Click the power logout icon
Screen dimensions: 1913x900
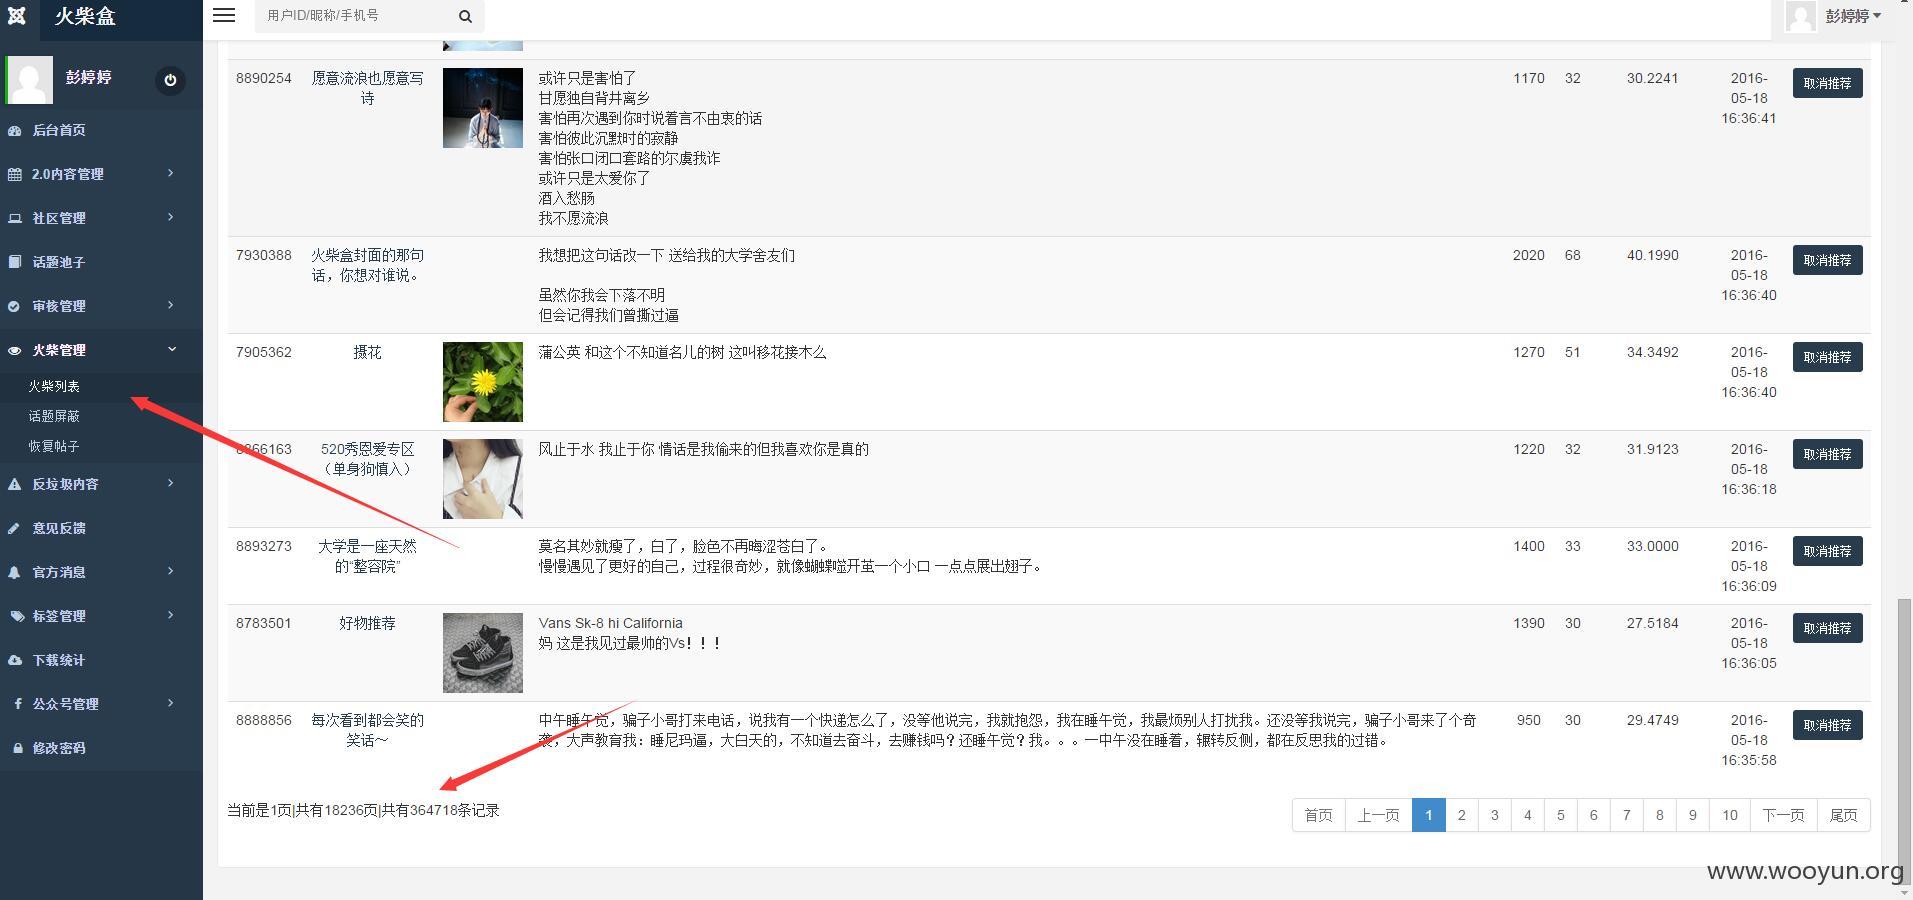pos(170,80)
